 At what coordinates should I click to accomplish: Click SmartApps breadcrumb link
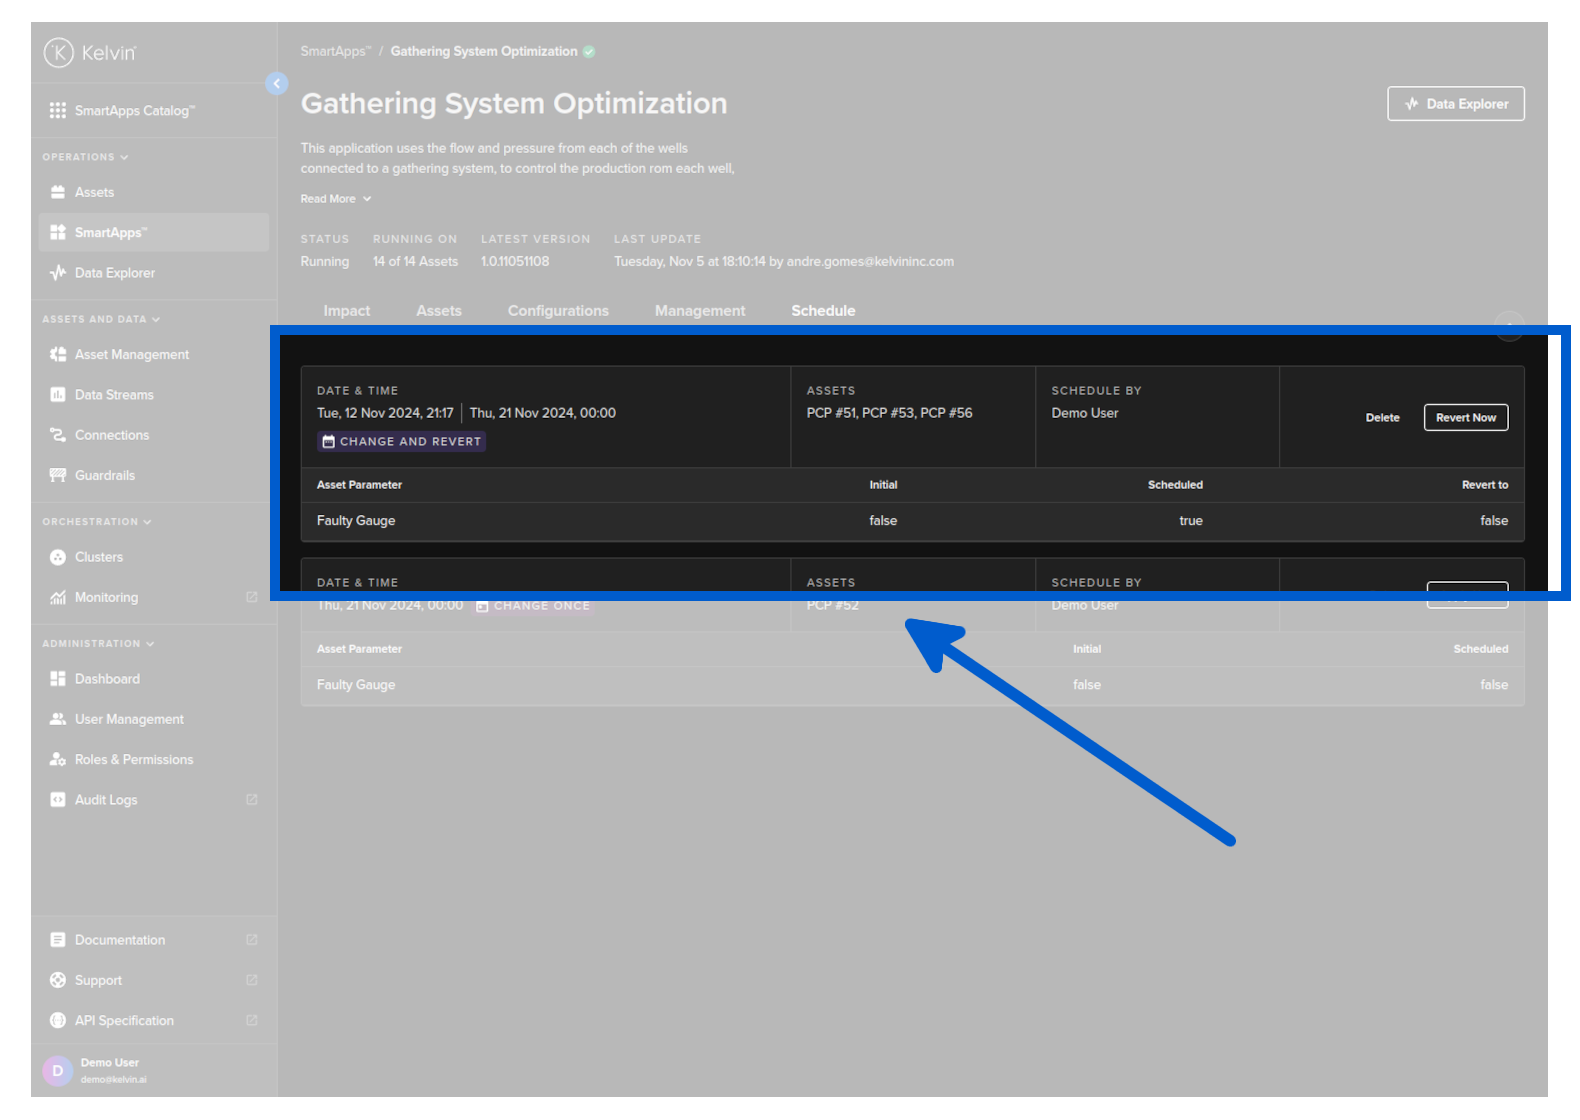tap(334, 52)
